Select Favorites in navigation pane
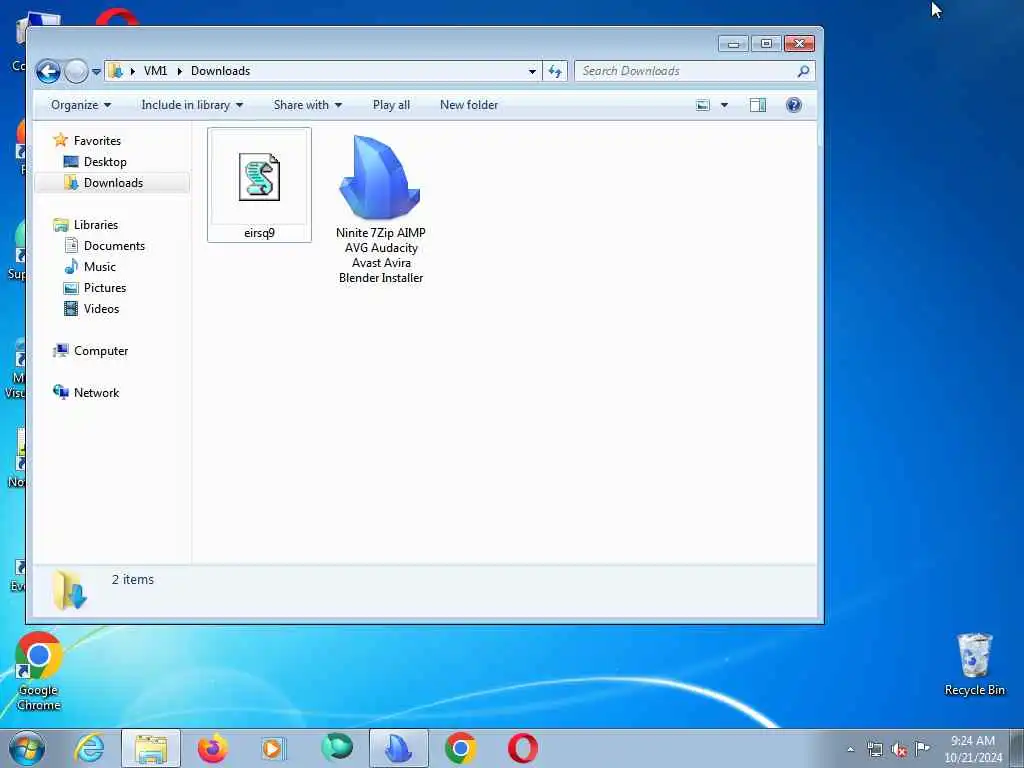Viewport: 1024px width, 768px height. 97,140
